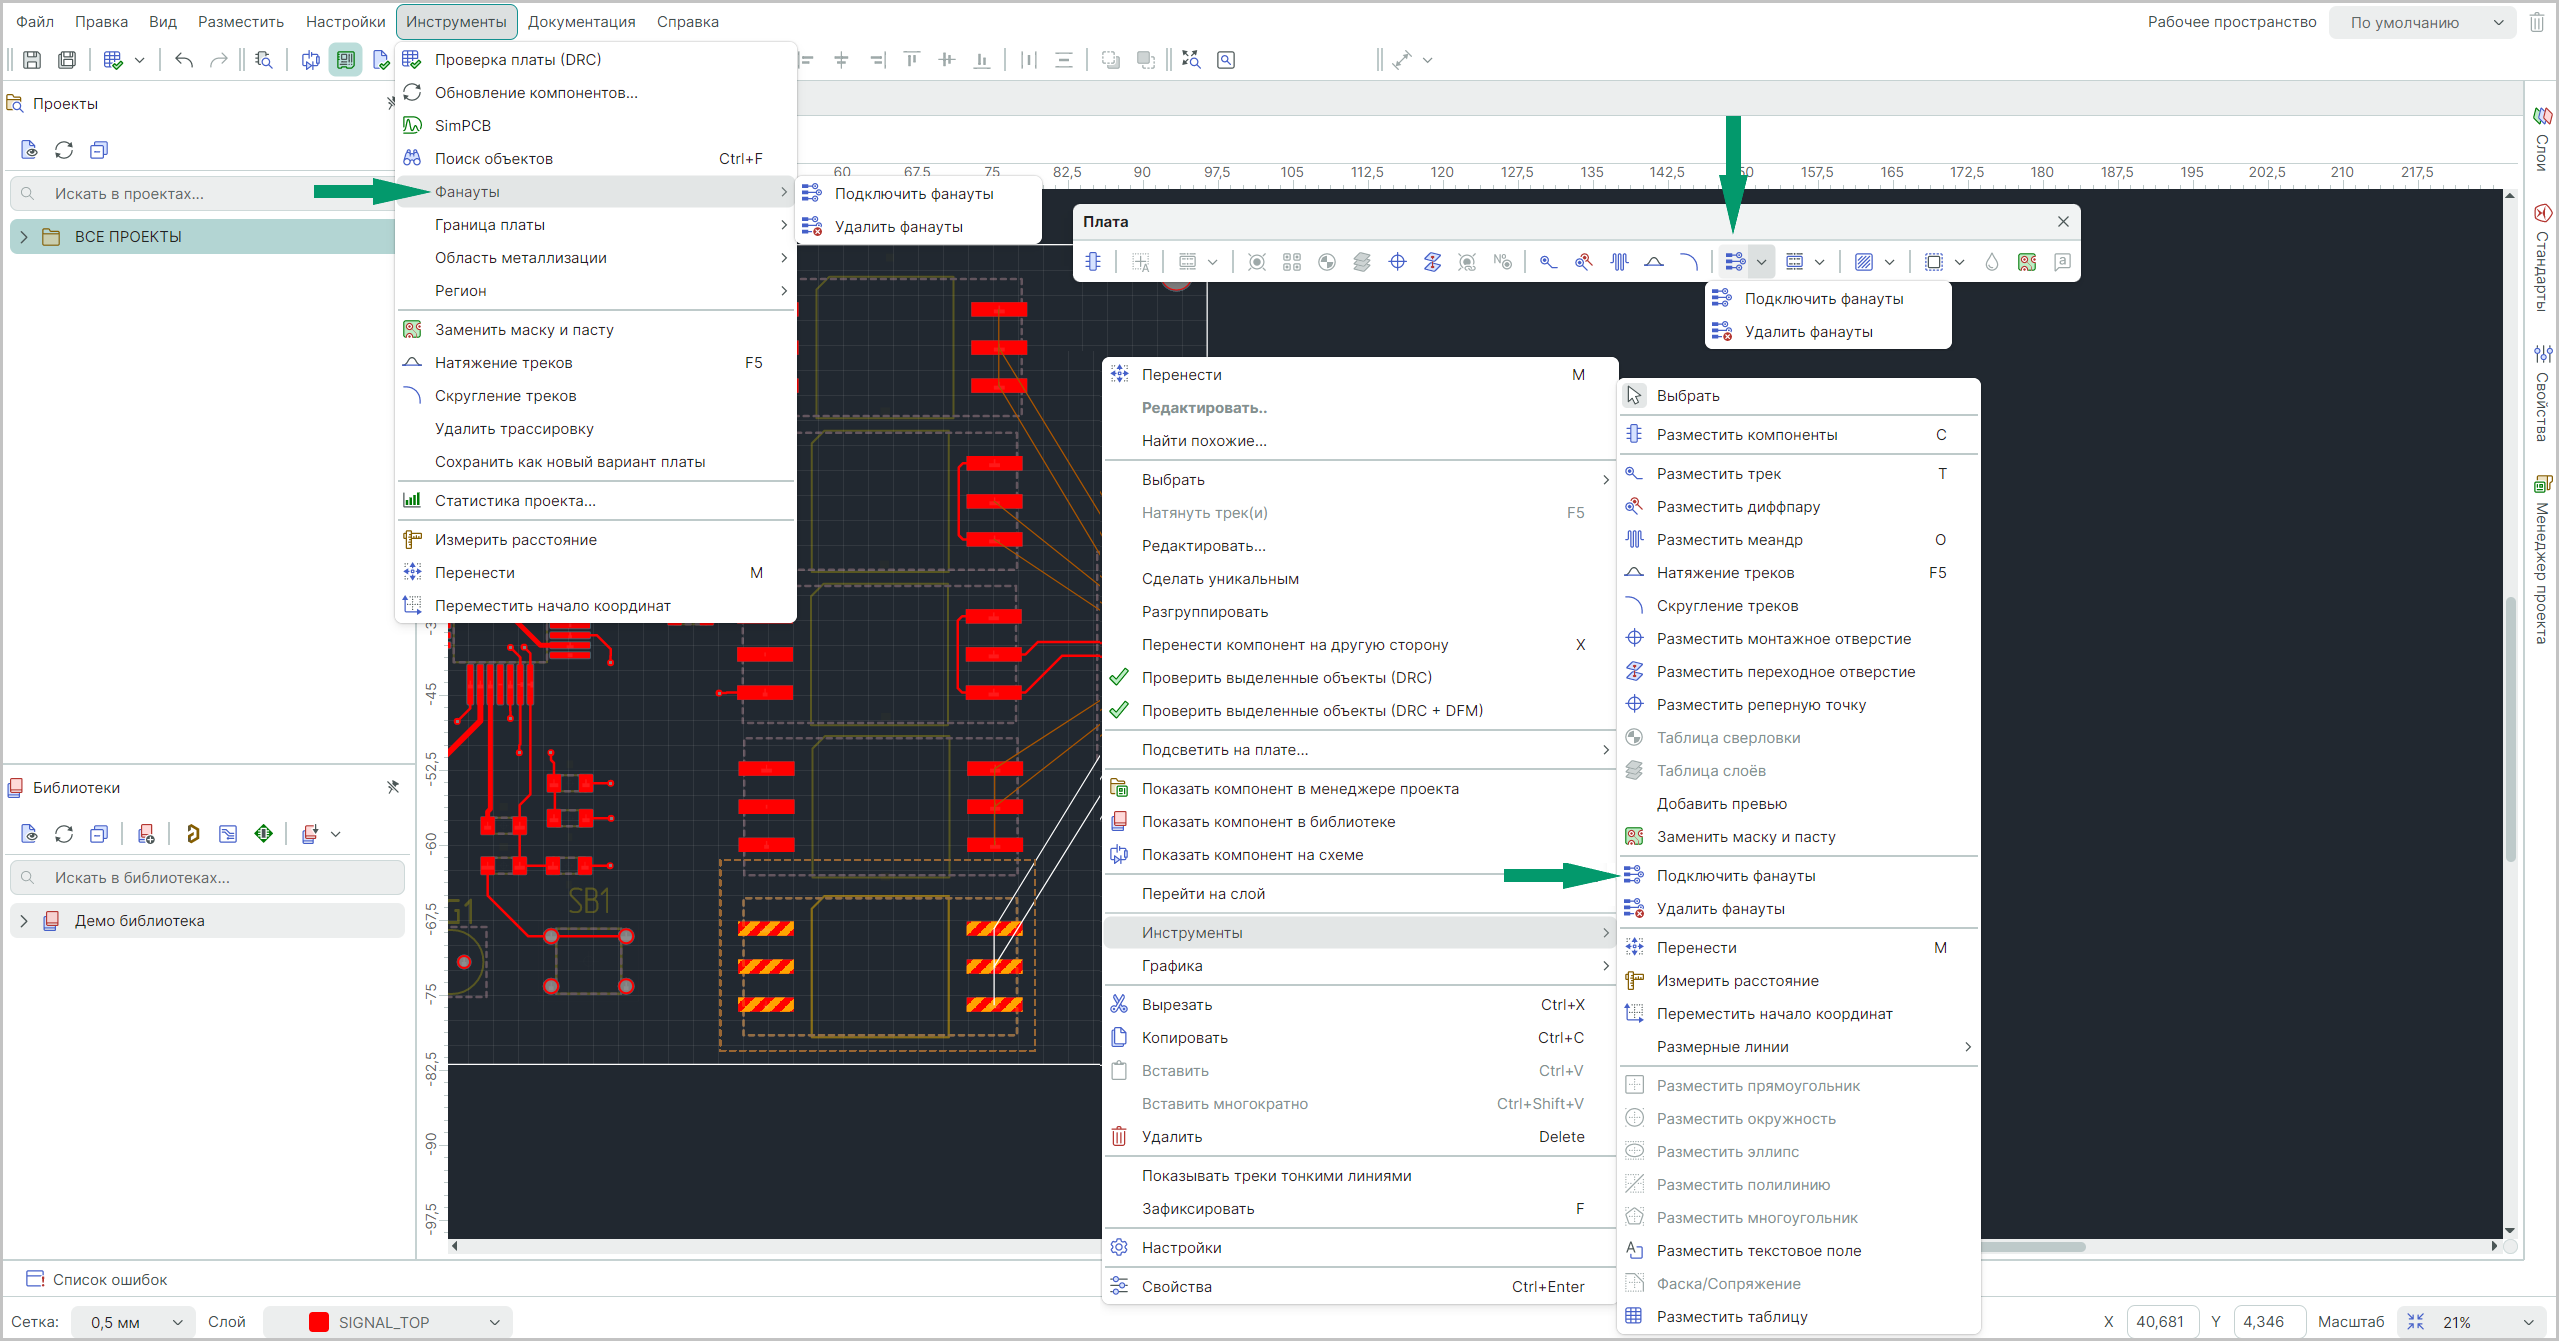The width and height of the screenshot is (2559, 1341).
Task: Choose Удалить фанауты in the Фанауты submenu
Action: tap(898, 227)
